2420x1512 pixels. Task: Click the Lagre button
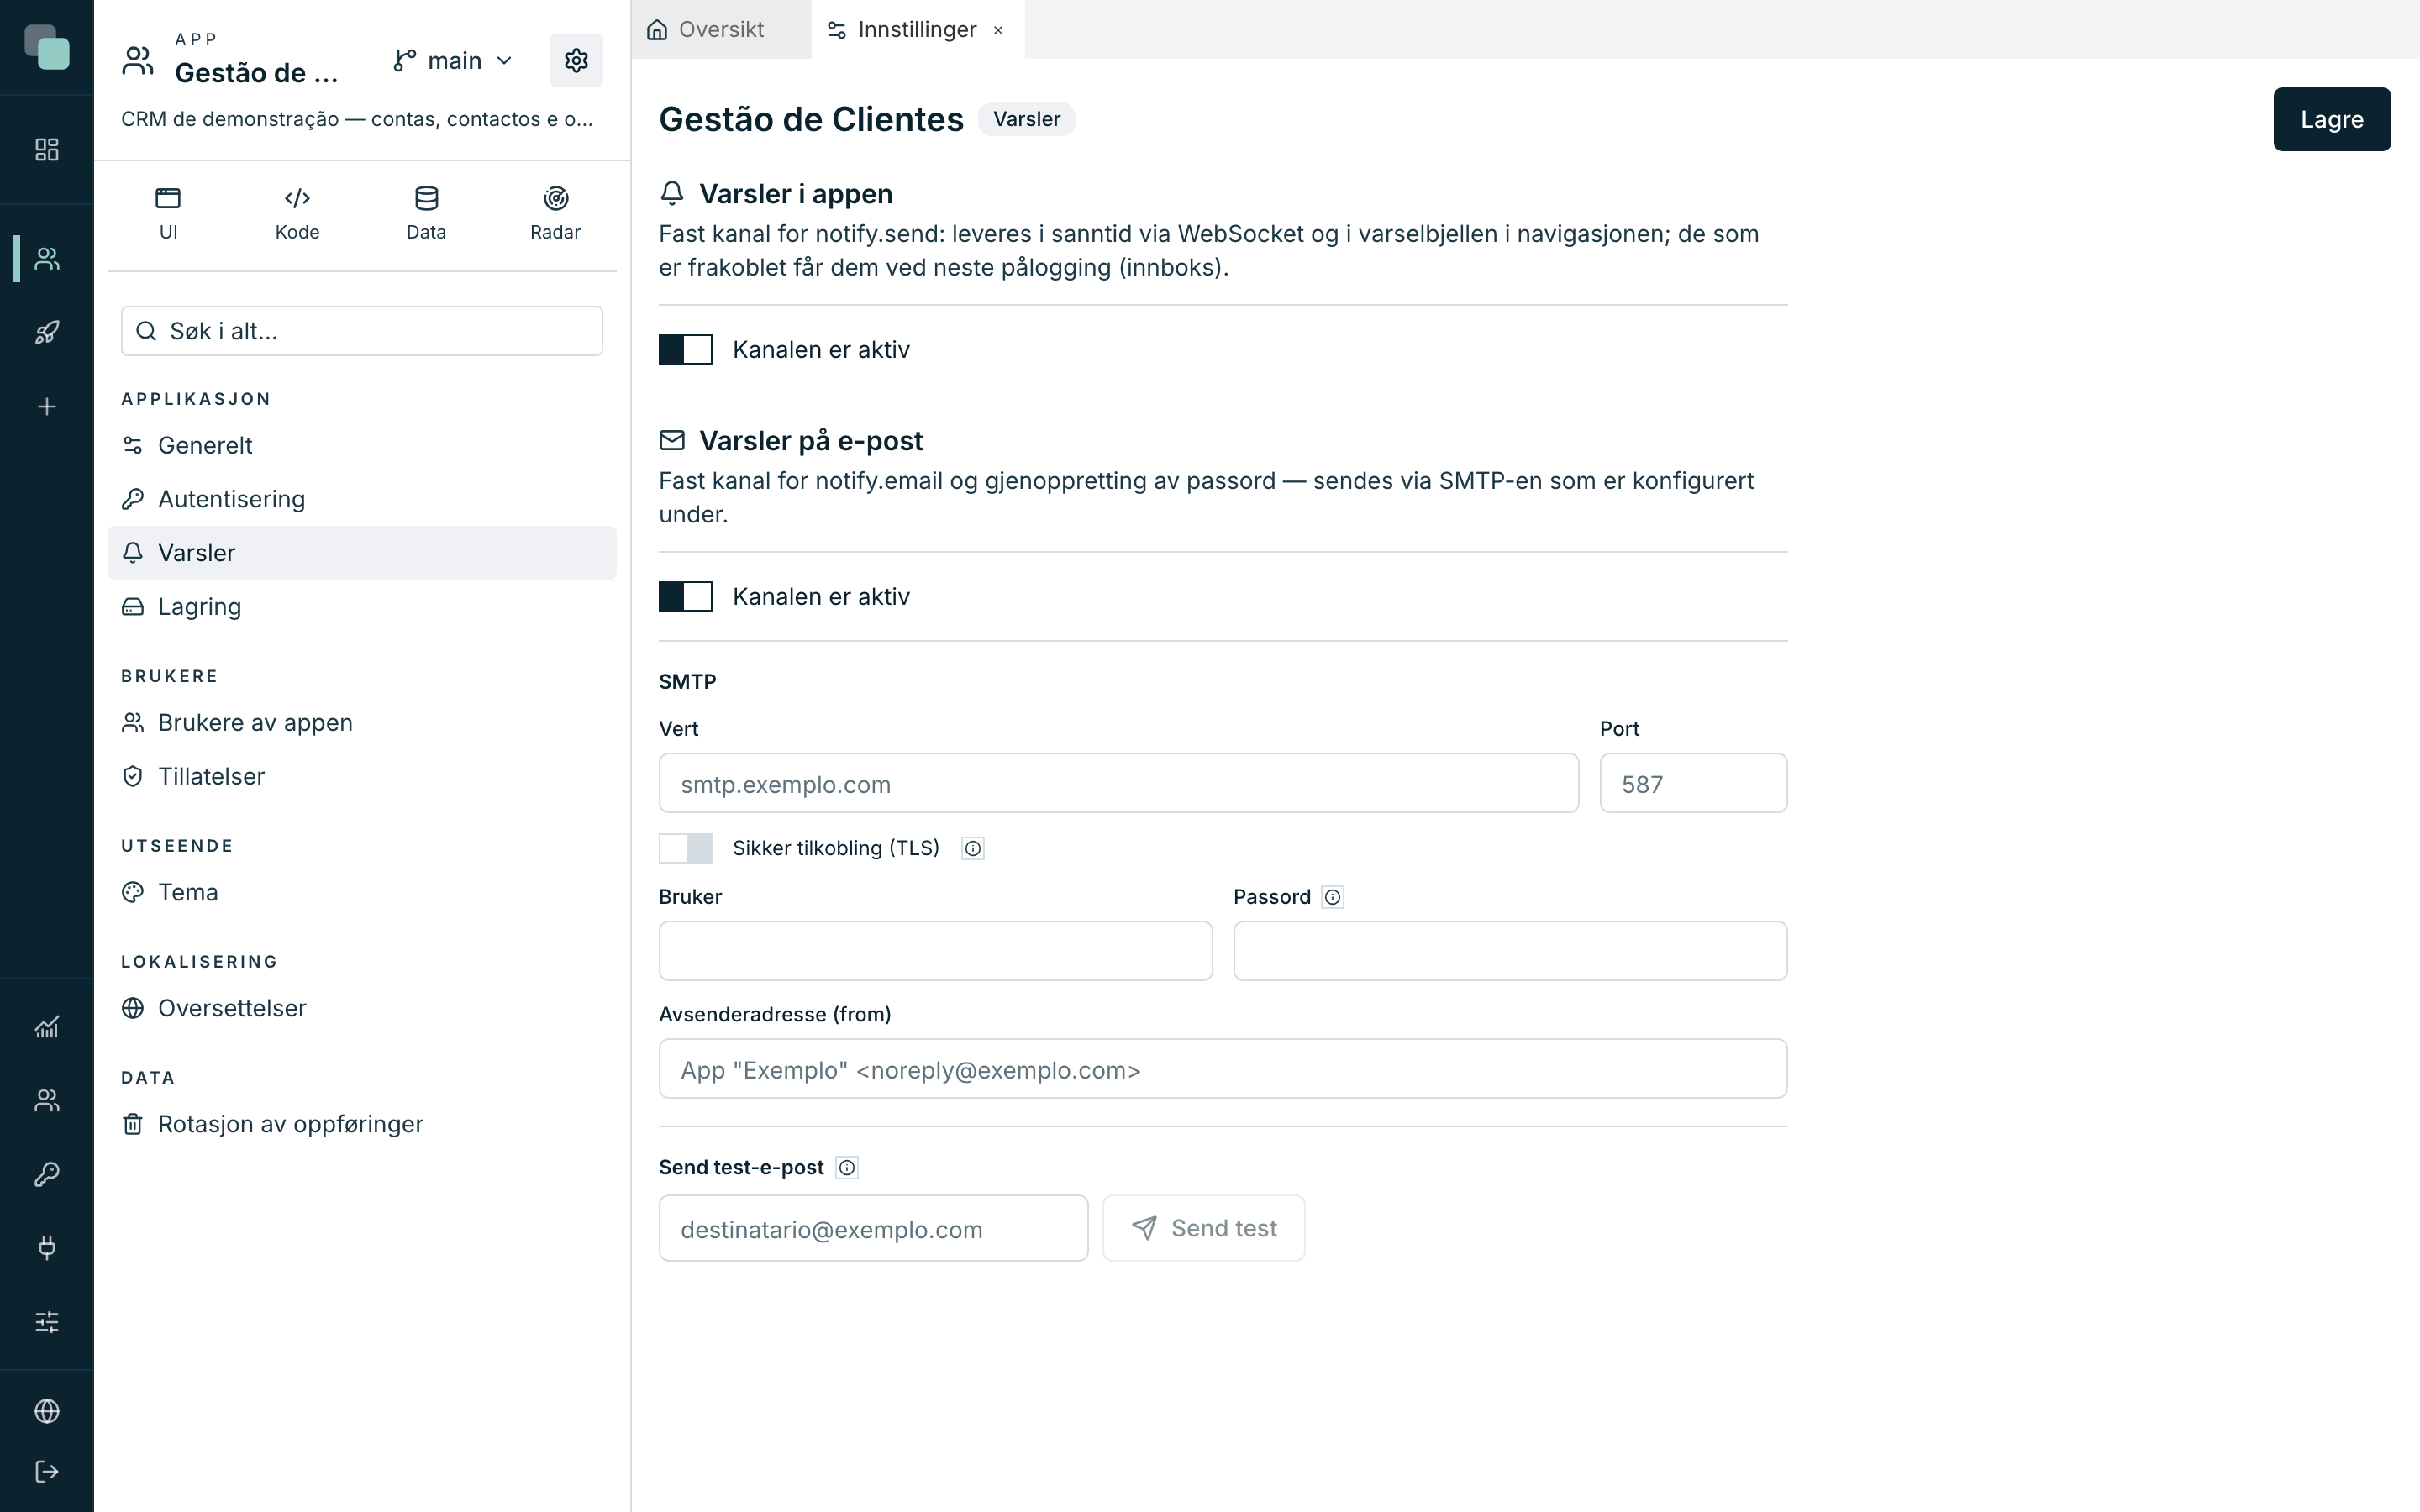tap(2332, 119)
